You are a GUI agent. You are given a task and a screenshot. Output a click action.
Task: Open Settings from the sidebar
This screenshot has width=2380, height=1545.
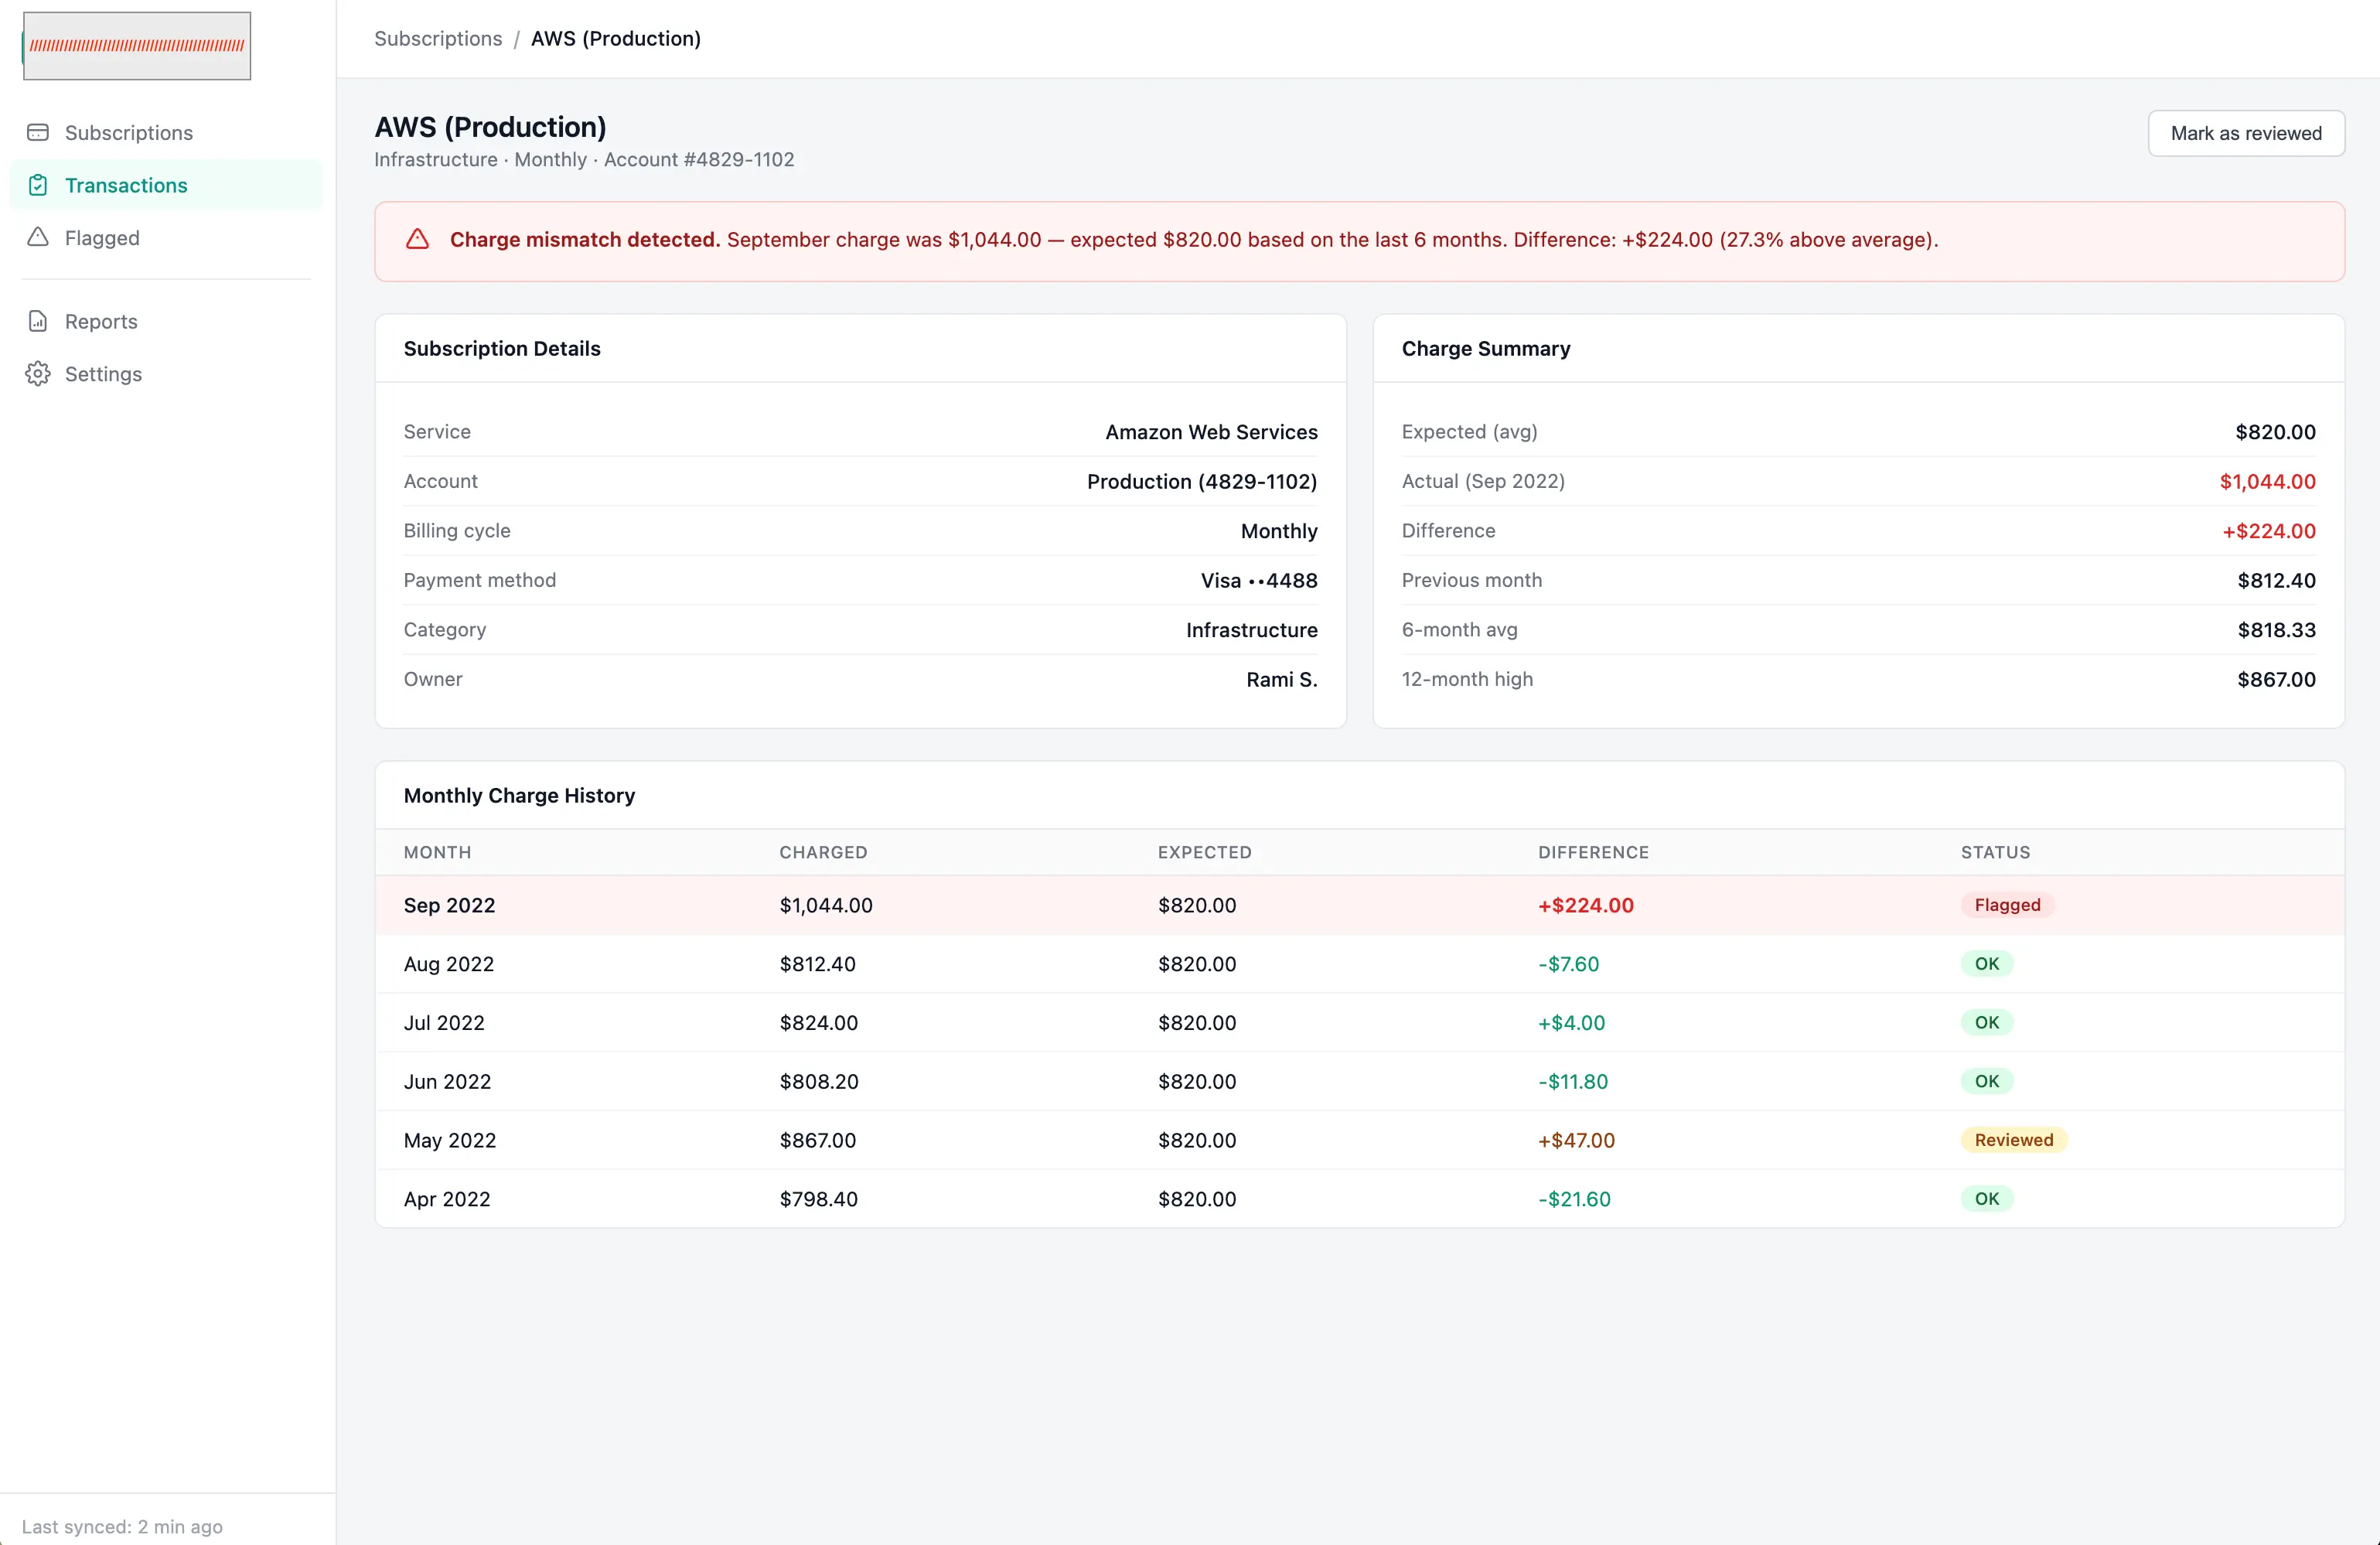pyautogui.click(x=166, y=374)
